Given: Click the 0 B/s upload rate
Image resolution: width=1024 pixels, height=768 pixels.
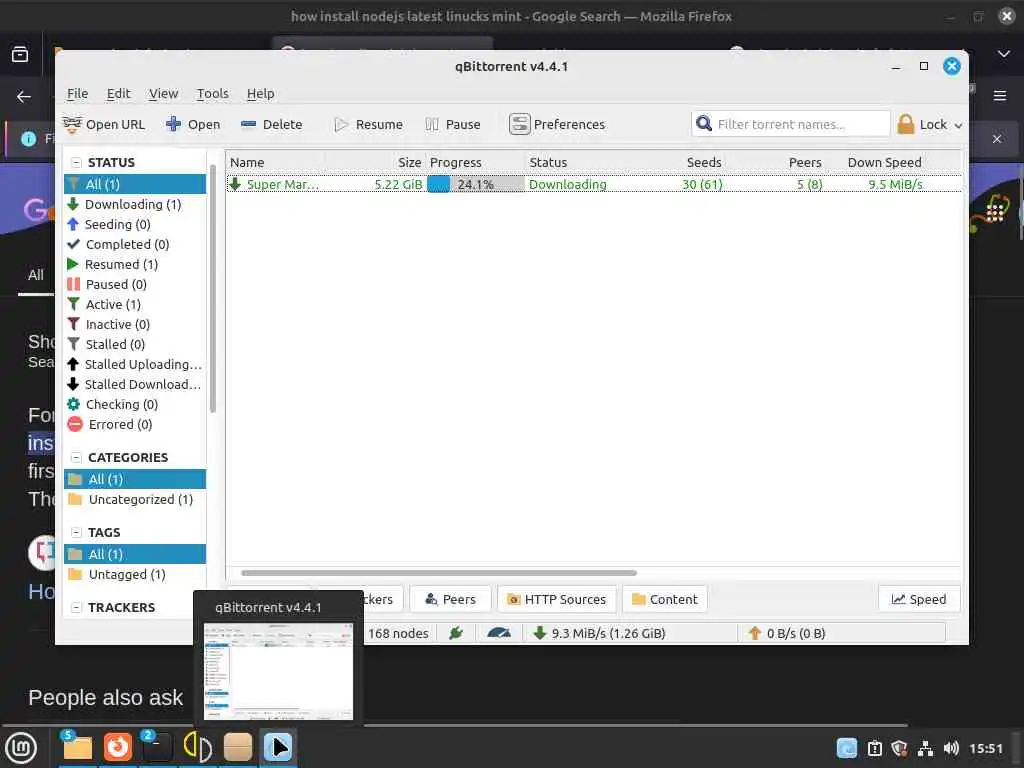Looking at the screenshot, I should (787, 633).
